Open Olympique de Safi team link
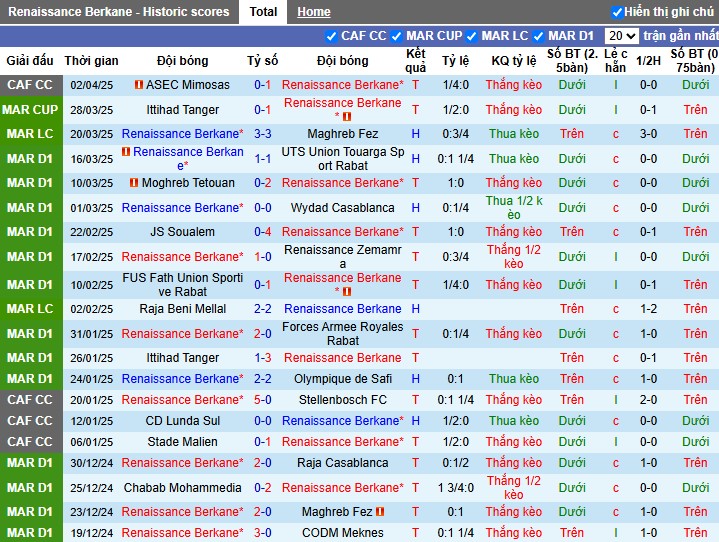This screenshot has width=719, height=542. click(x=343, y=379)
